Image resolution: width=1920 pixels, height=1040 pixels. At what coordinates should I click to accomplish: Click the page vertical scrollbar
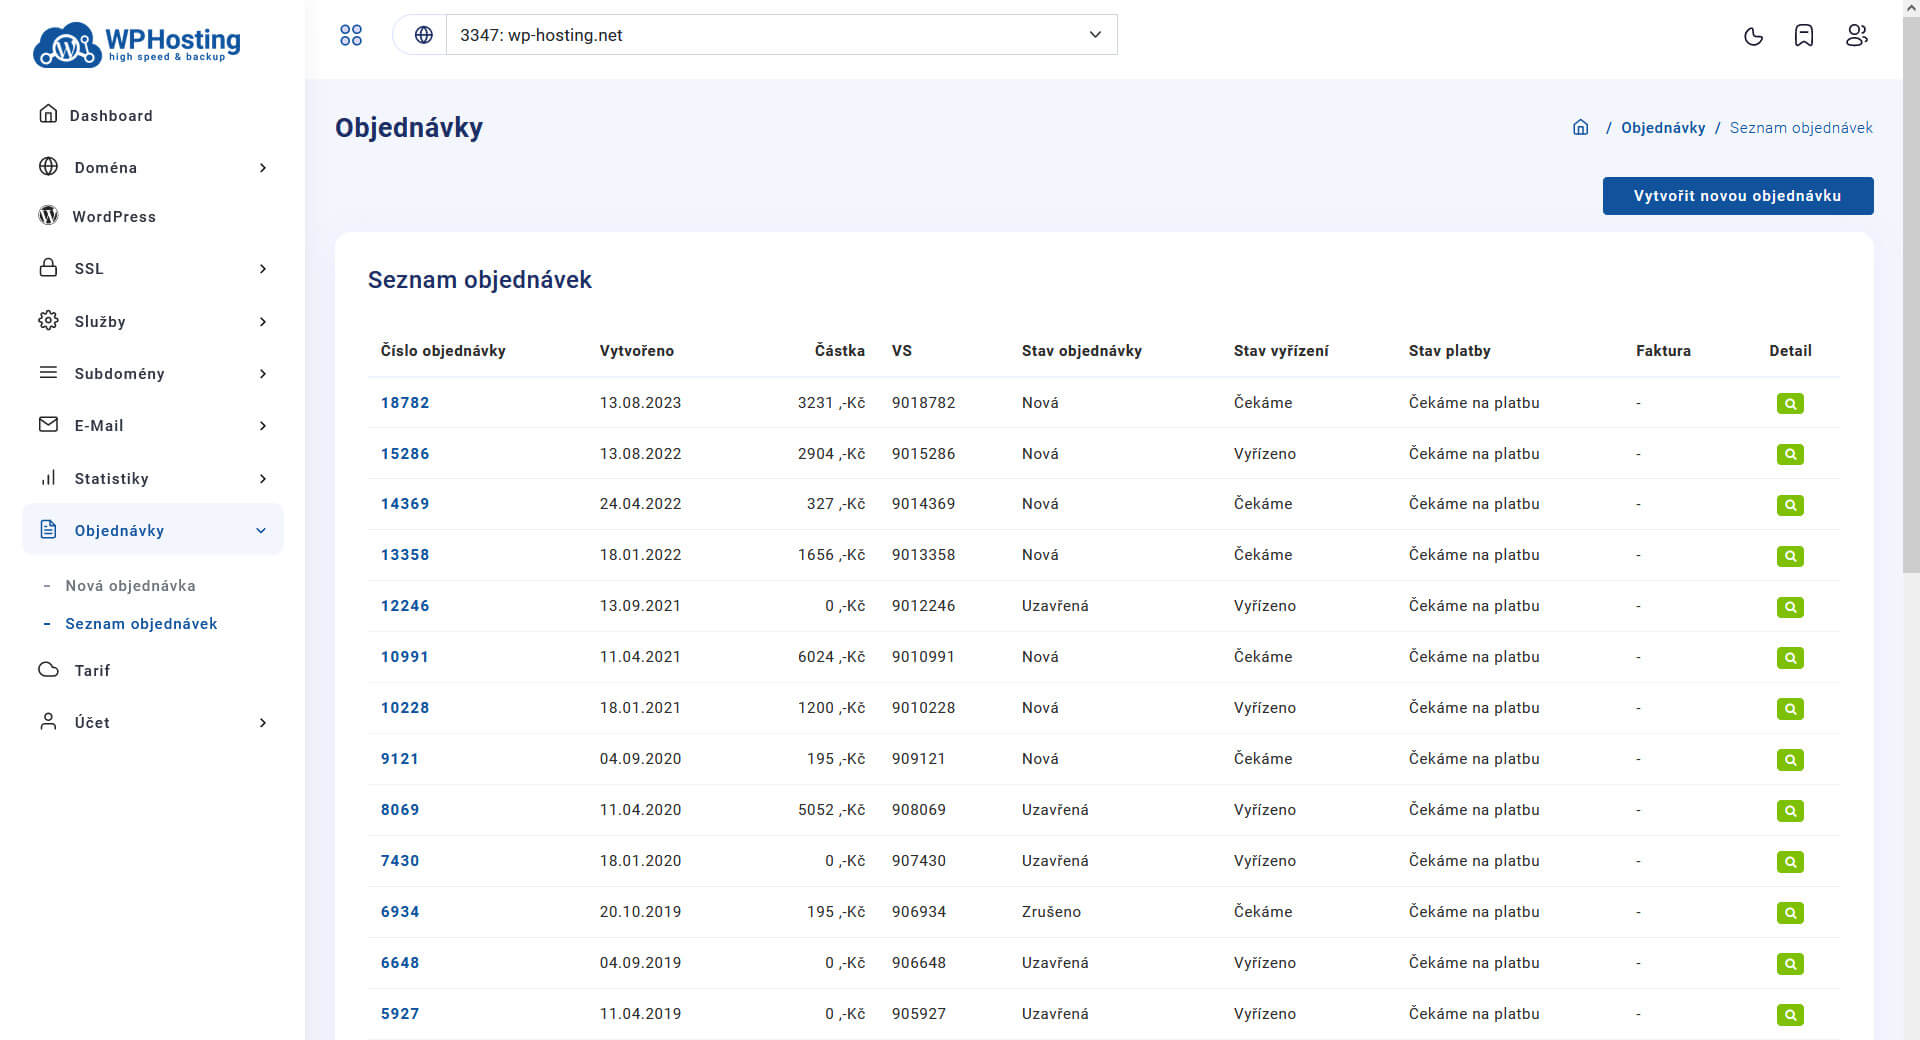coord(1911,295)
